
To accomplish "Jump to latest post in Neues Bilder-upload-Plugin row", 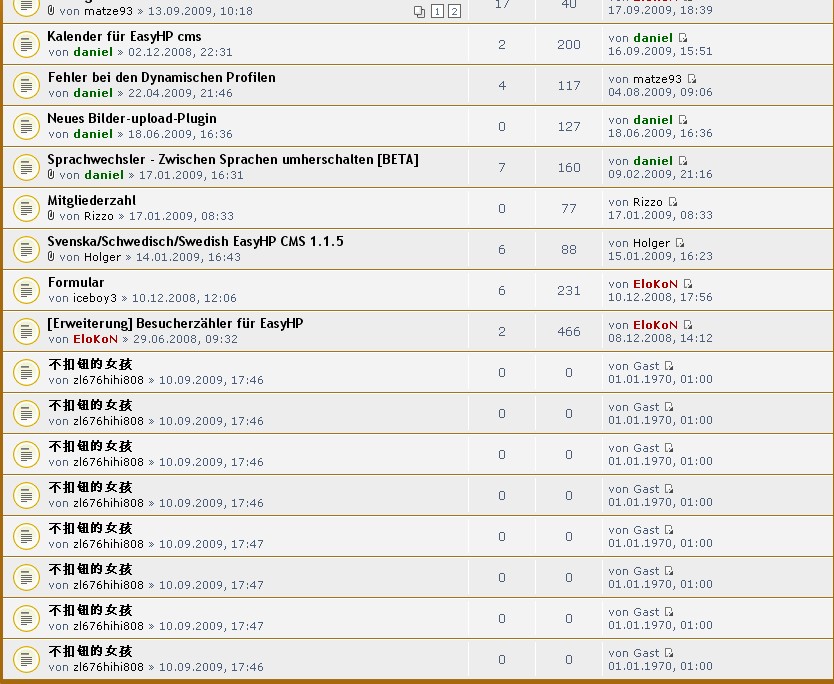I will click(683, 120).
